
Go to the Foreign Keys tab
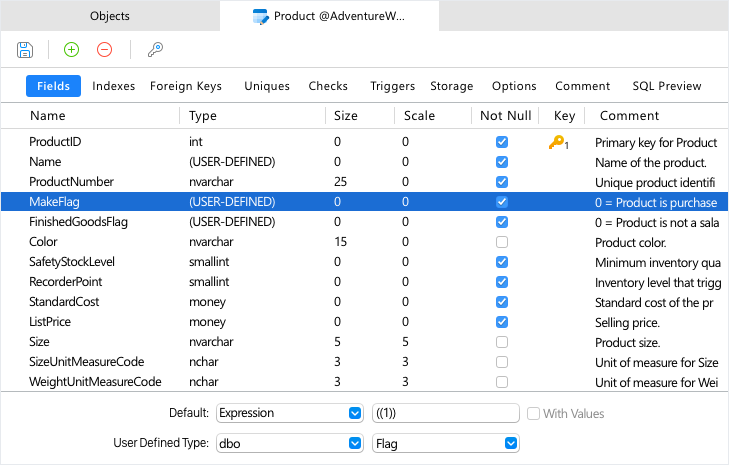(186, 86)
